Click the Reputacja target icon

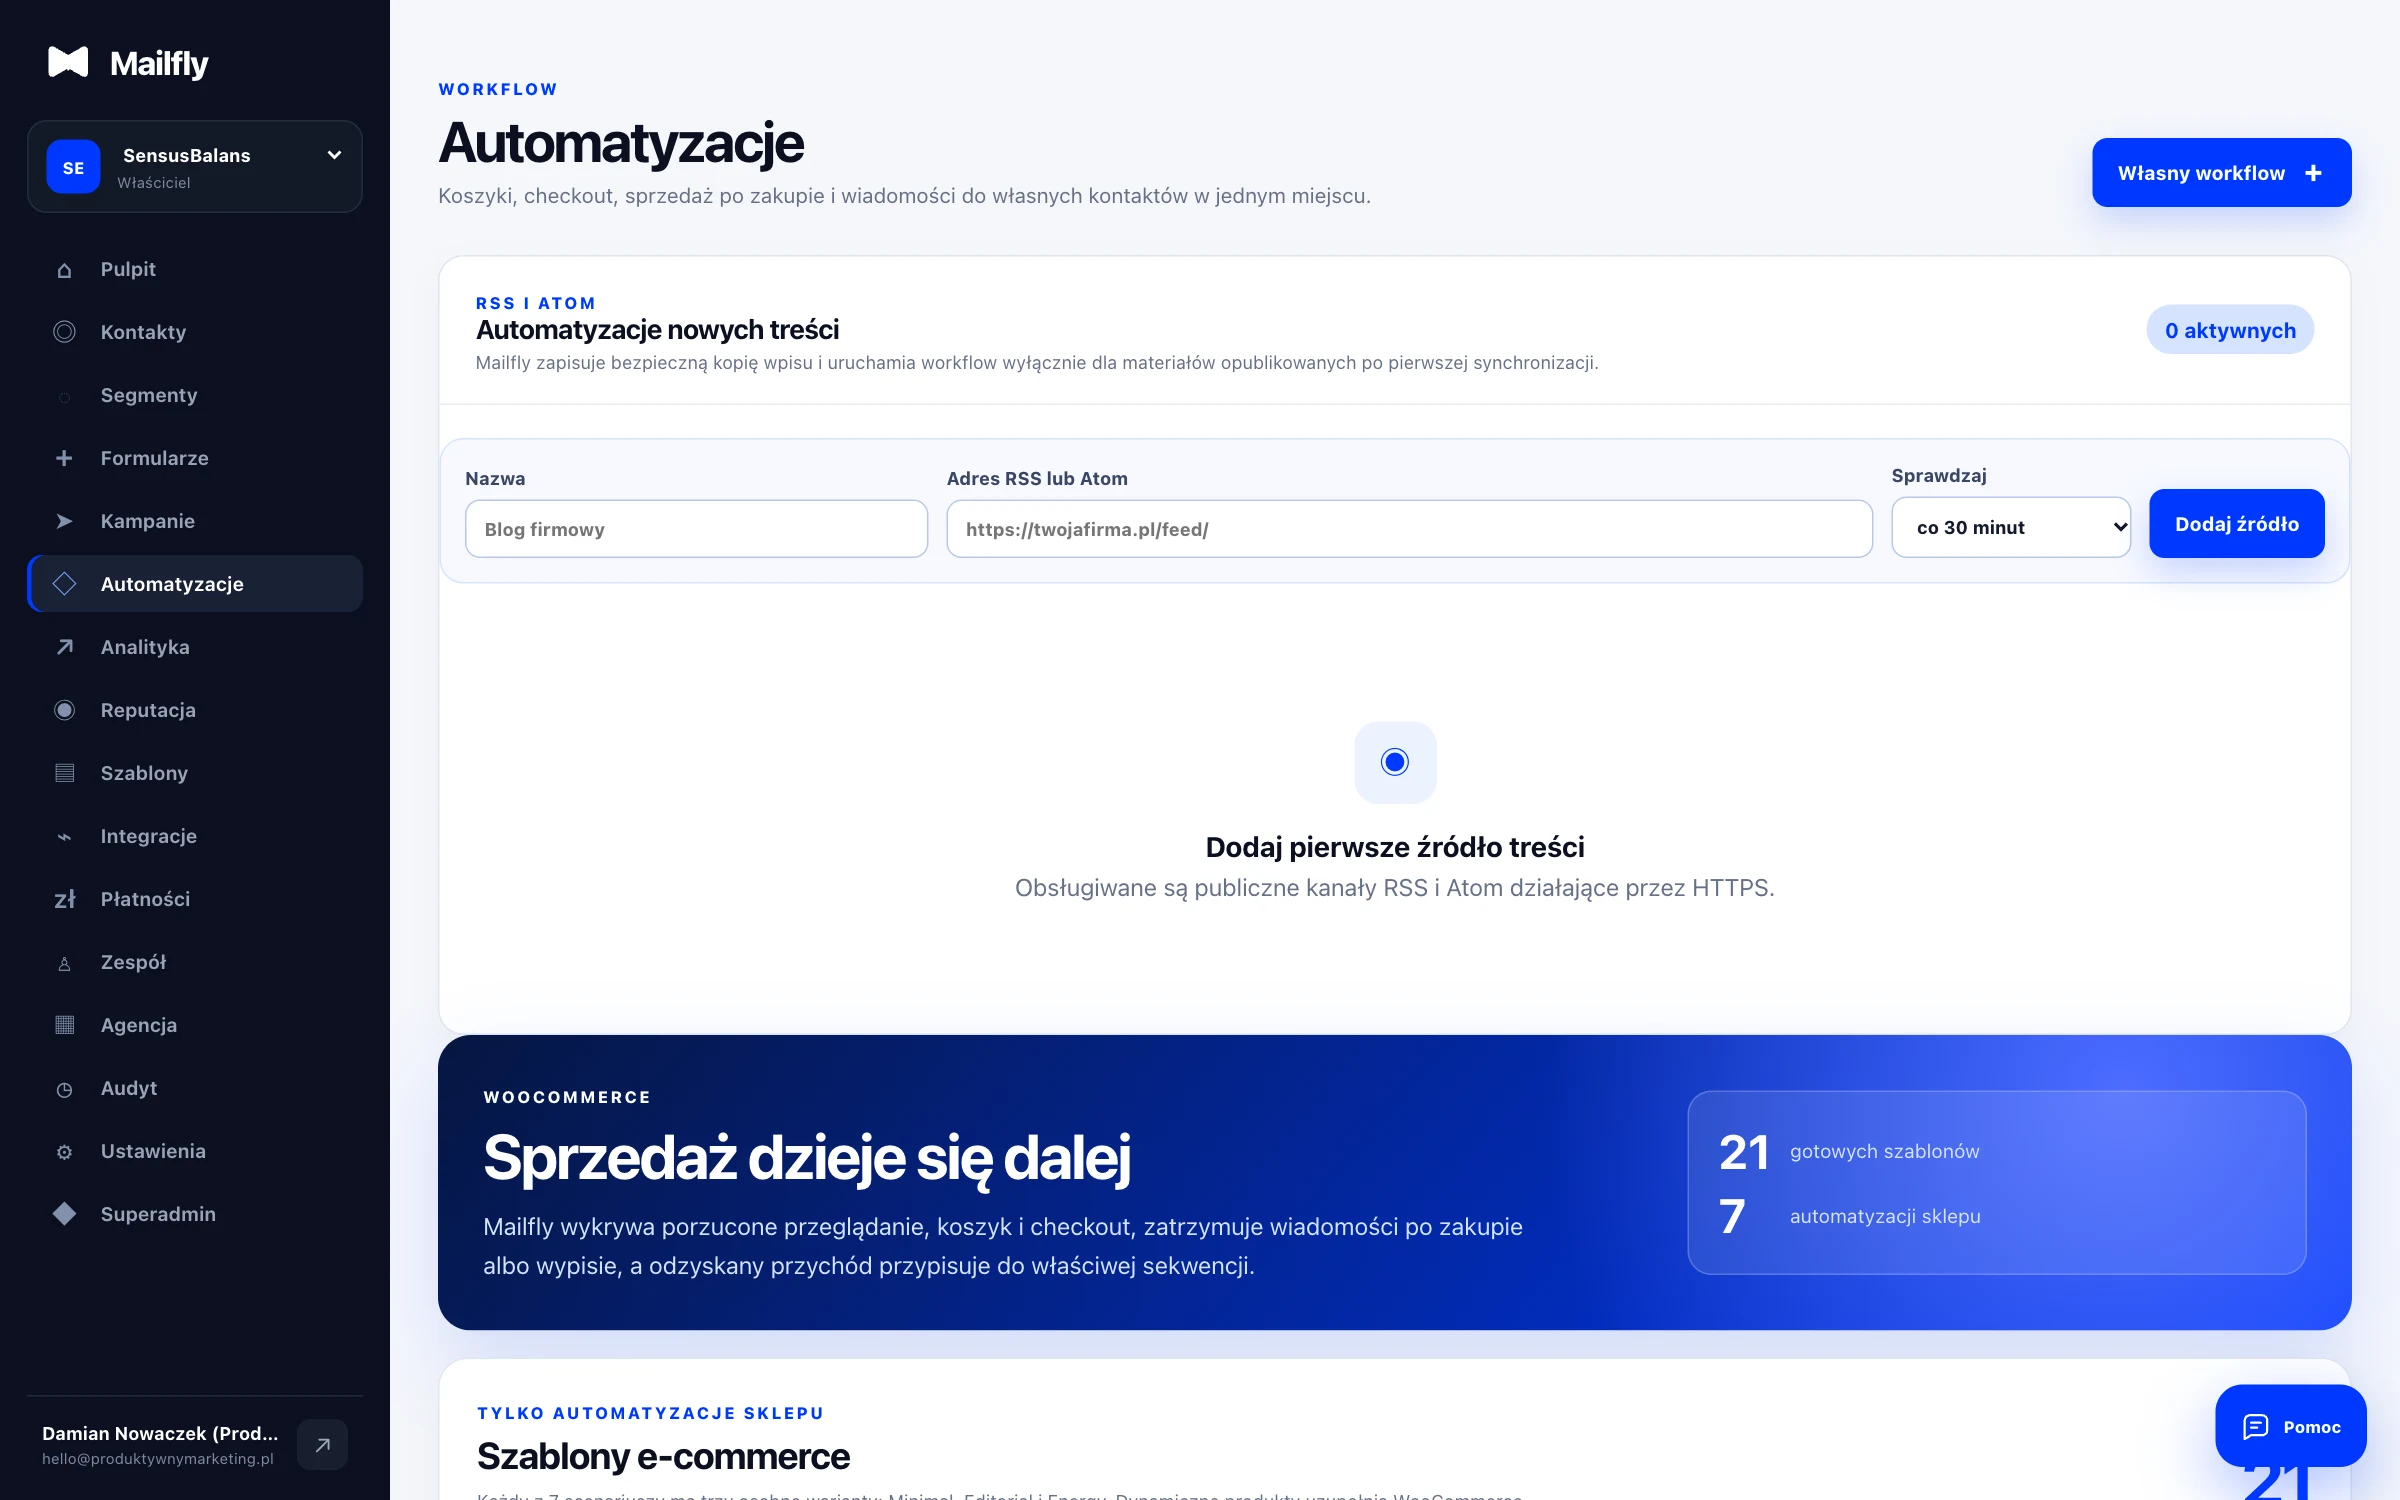(64, 710)
